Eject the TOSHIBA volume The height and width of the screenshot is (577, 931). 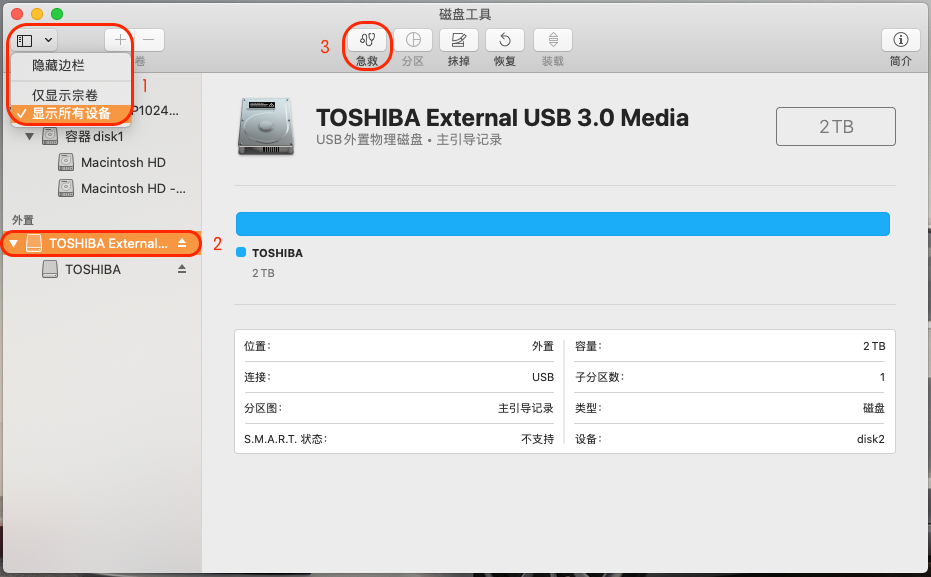coord(182,269)
